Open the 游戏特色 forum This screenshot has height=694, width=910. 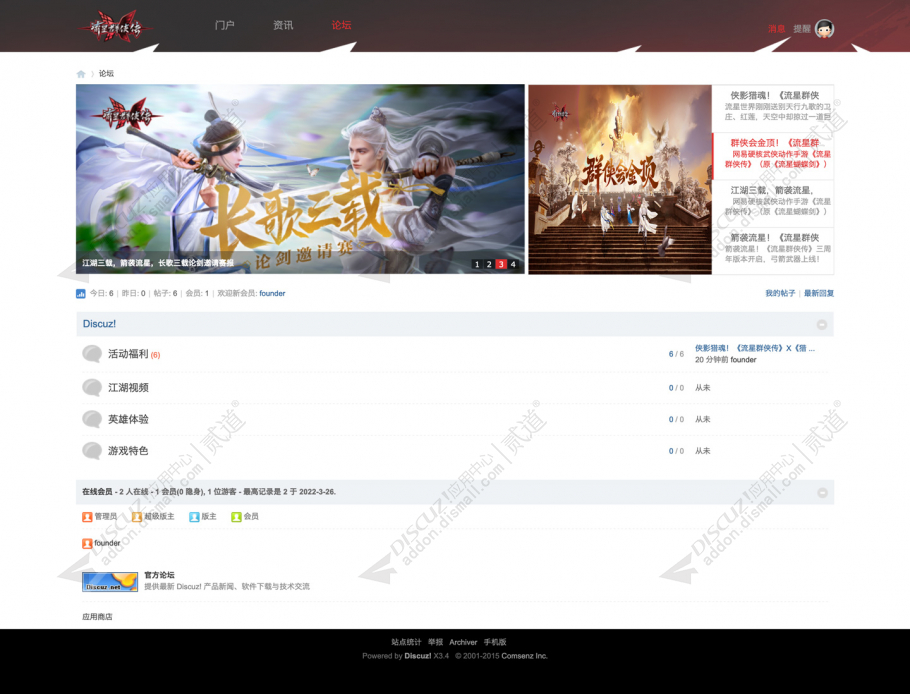pos(128,451)
